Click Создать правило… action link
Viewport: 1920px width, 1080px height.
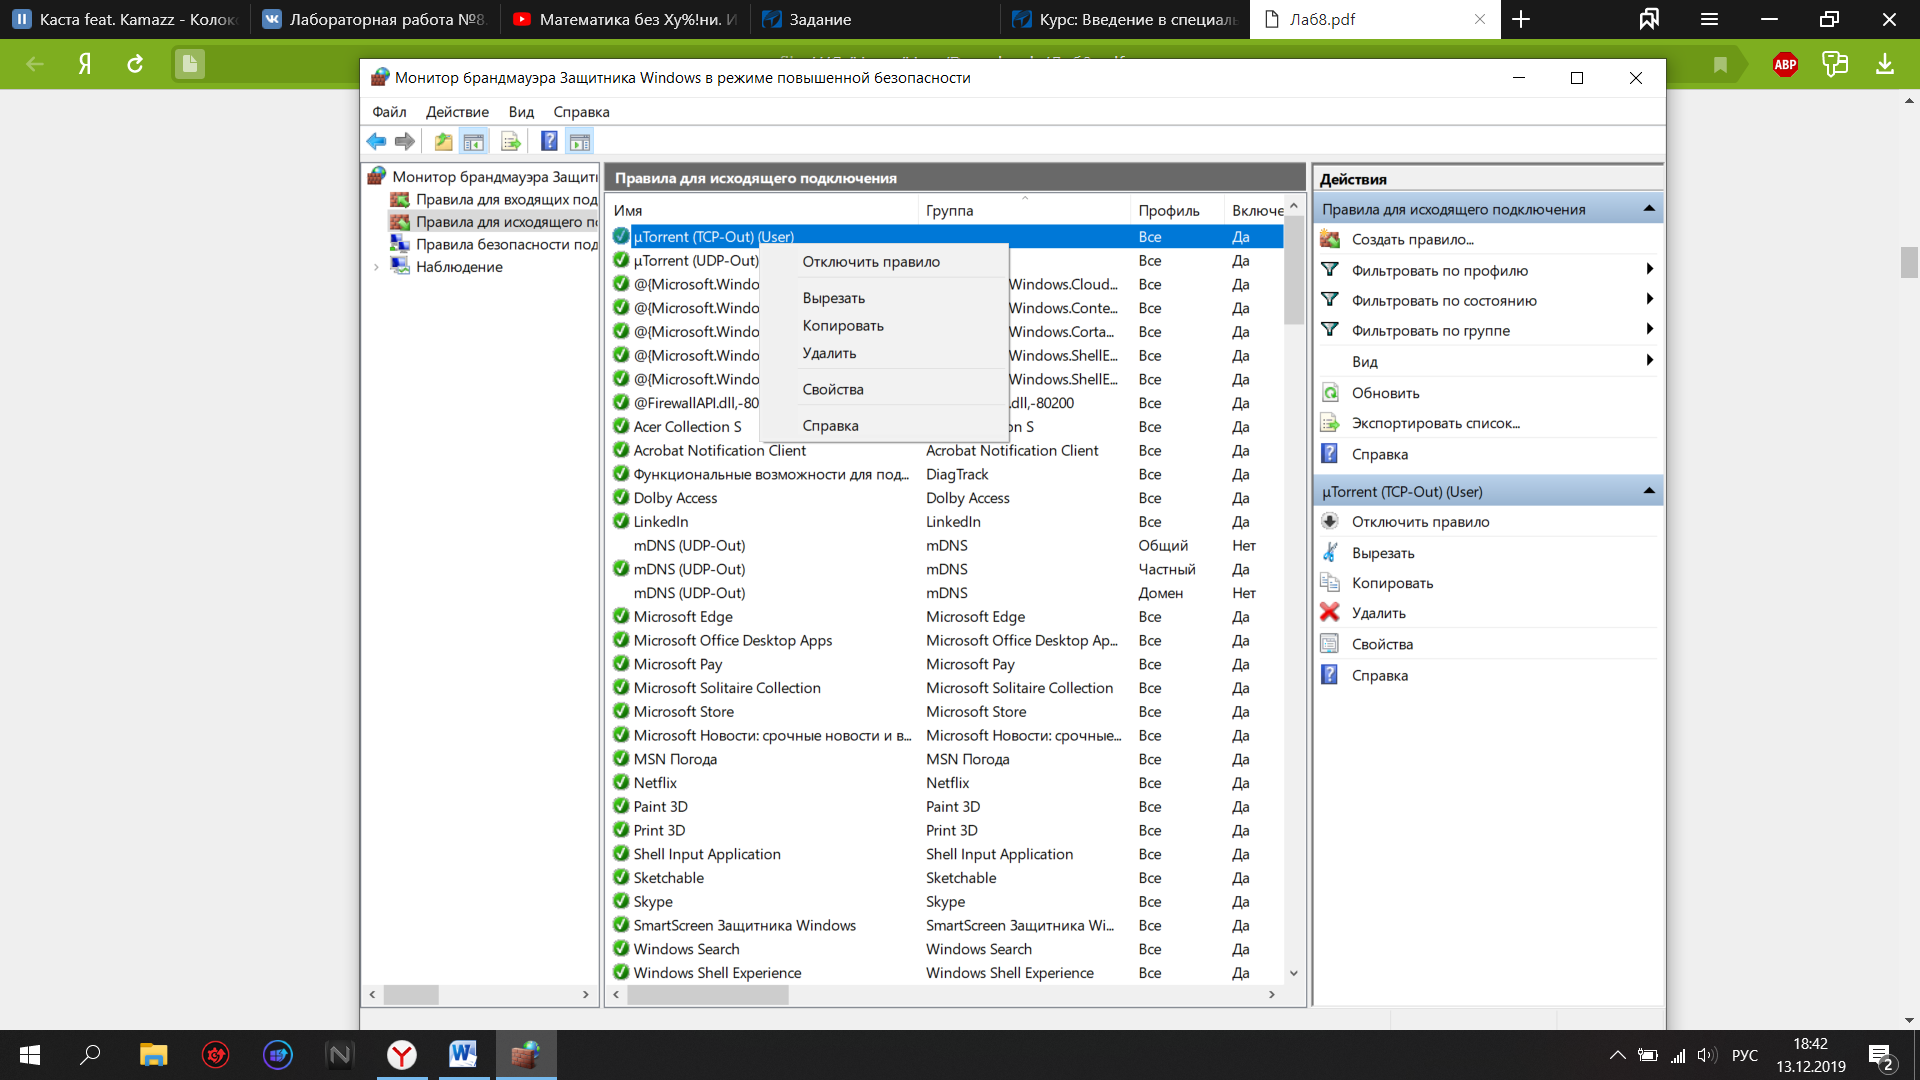[1412, 239]
